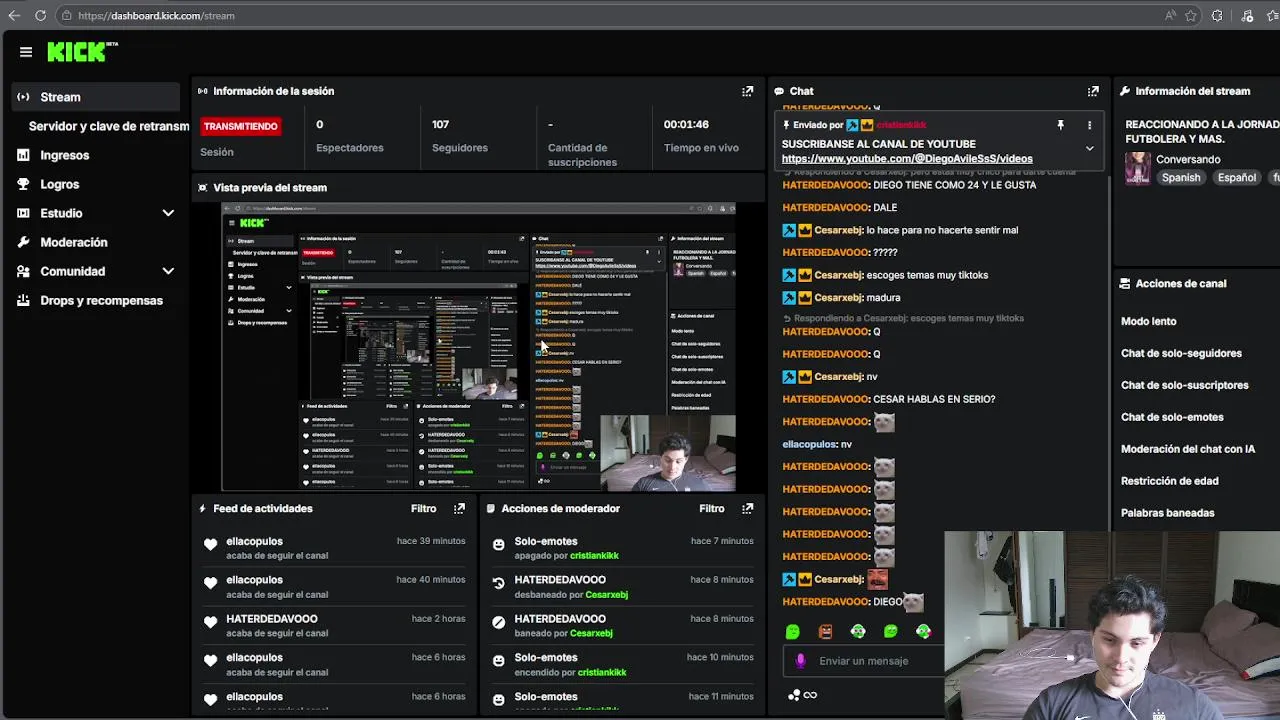Click Cesarxebj on the baneado entry
Viewport: 1280px width, 720px height.
[591, 633]
